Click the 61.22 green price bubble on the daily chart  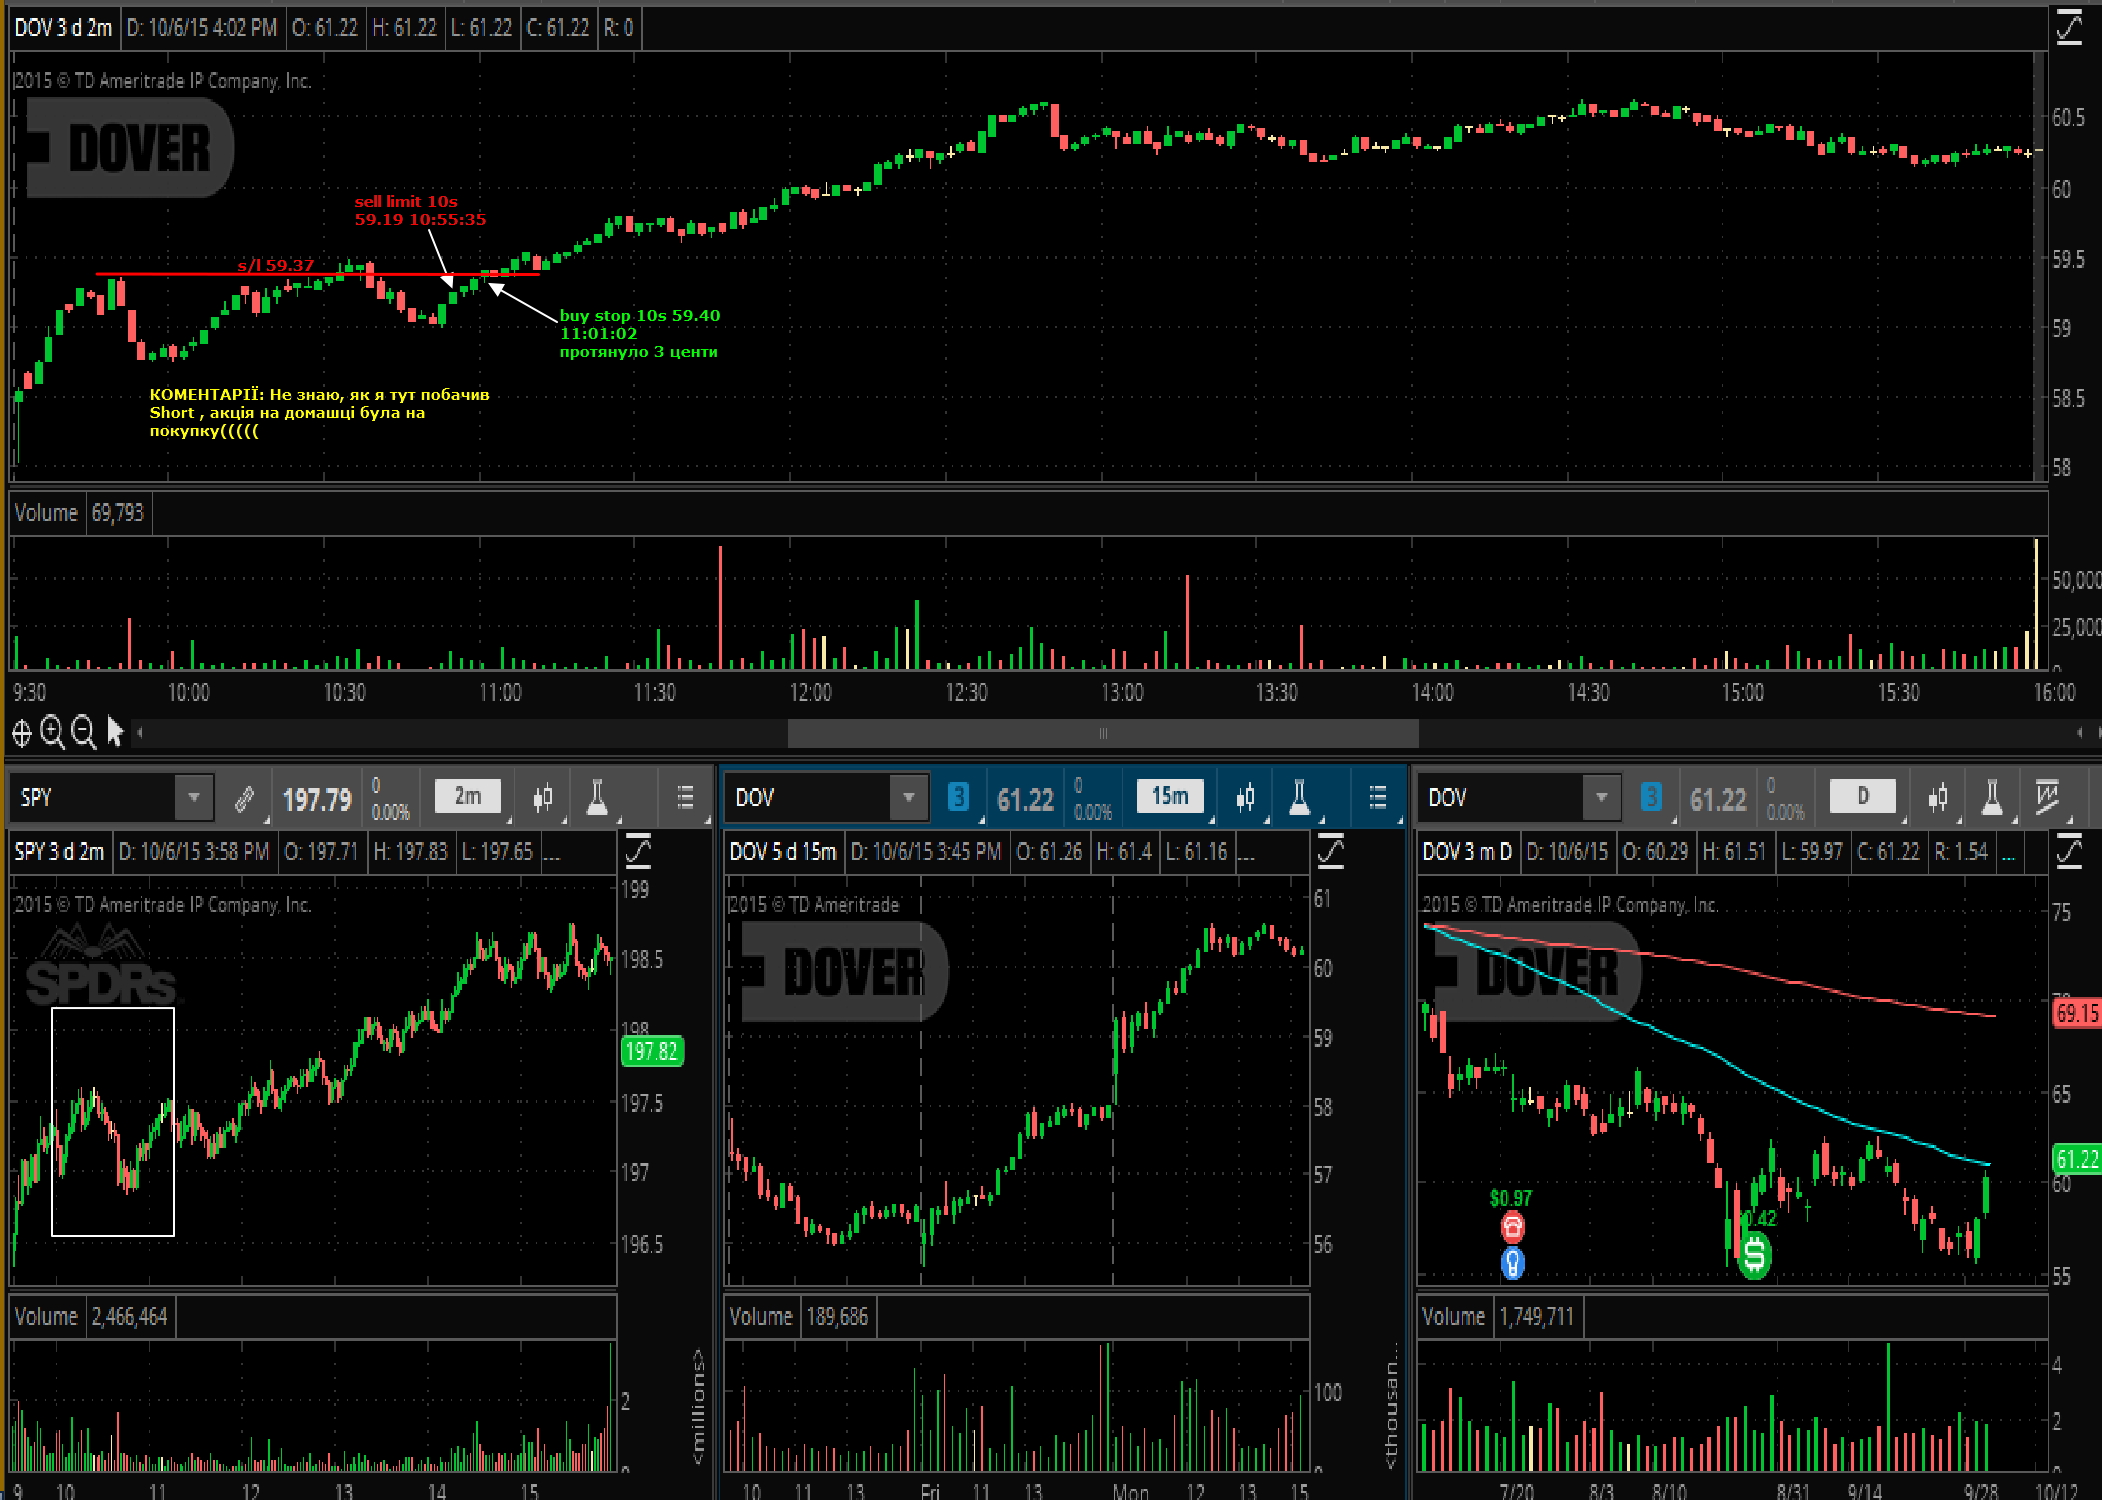pyautogui.click(x=2076, y=1159)
